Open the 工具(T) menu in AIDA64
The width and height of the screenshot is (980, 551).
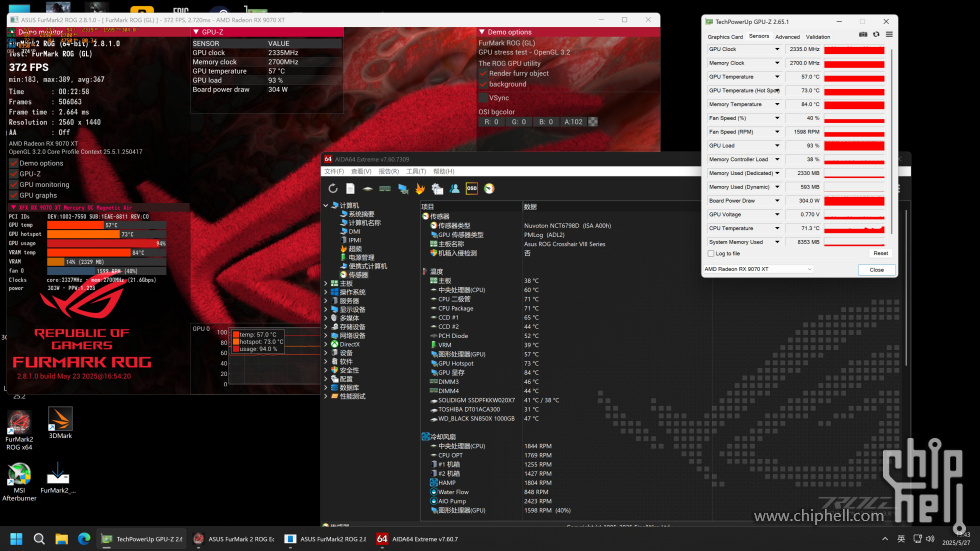416,171
